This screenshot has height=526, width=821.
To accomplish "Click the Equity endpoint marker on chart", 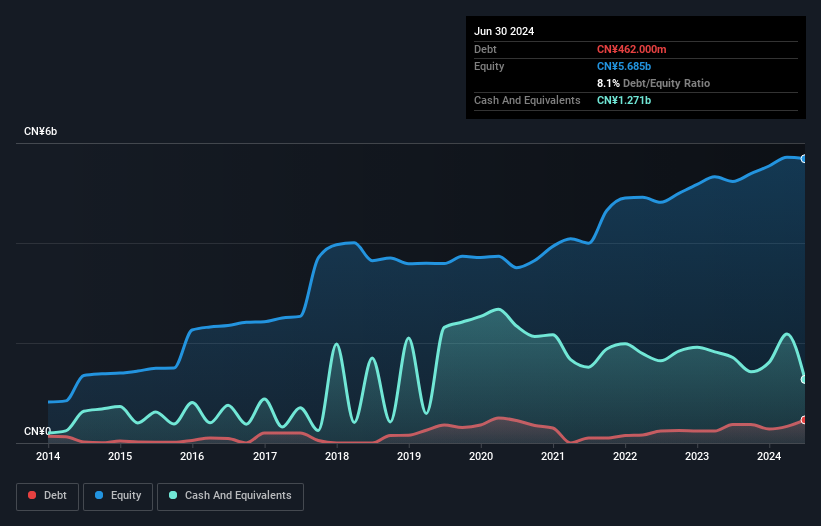I will (804, 159).
